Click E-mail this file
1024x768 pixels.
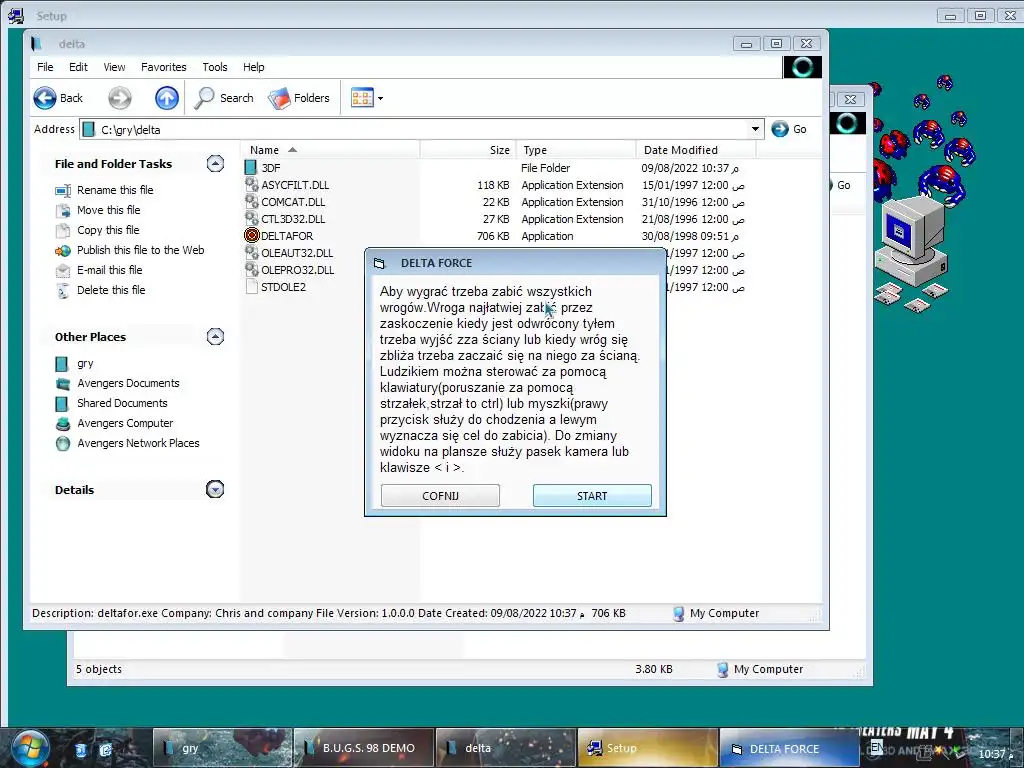(x=109, y=270)
